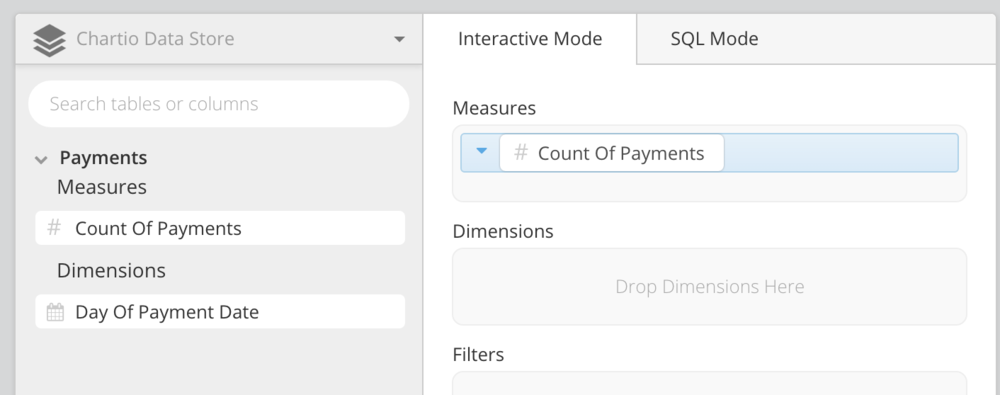1000x395 pixels.
Task: Click the Chartio Data Store label
Action: (155, 39)
